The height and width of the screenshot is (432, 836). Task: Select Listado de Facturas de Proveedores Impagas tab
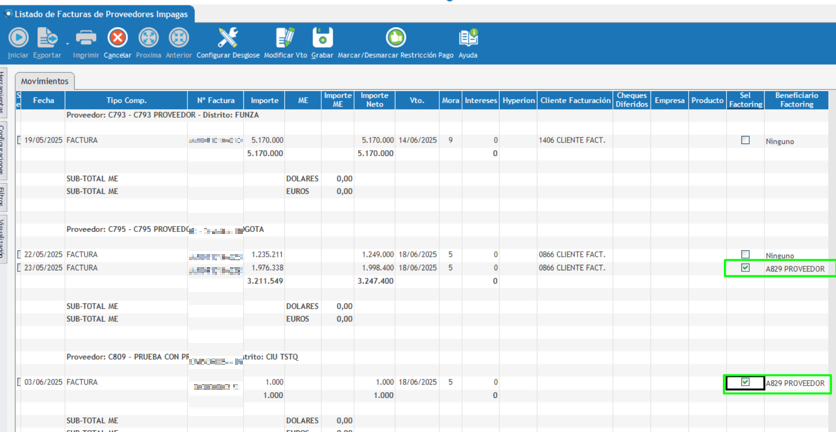point(99,14)
